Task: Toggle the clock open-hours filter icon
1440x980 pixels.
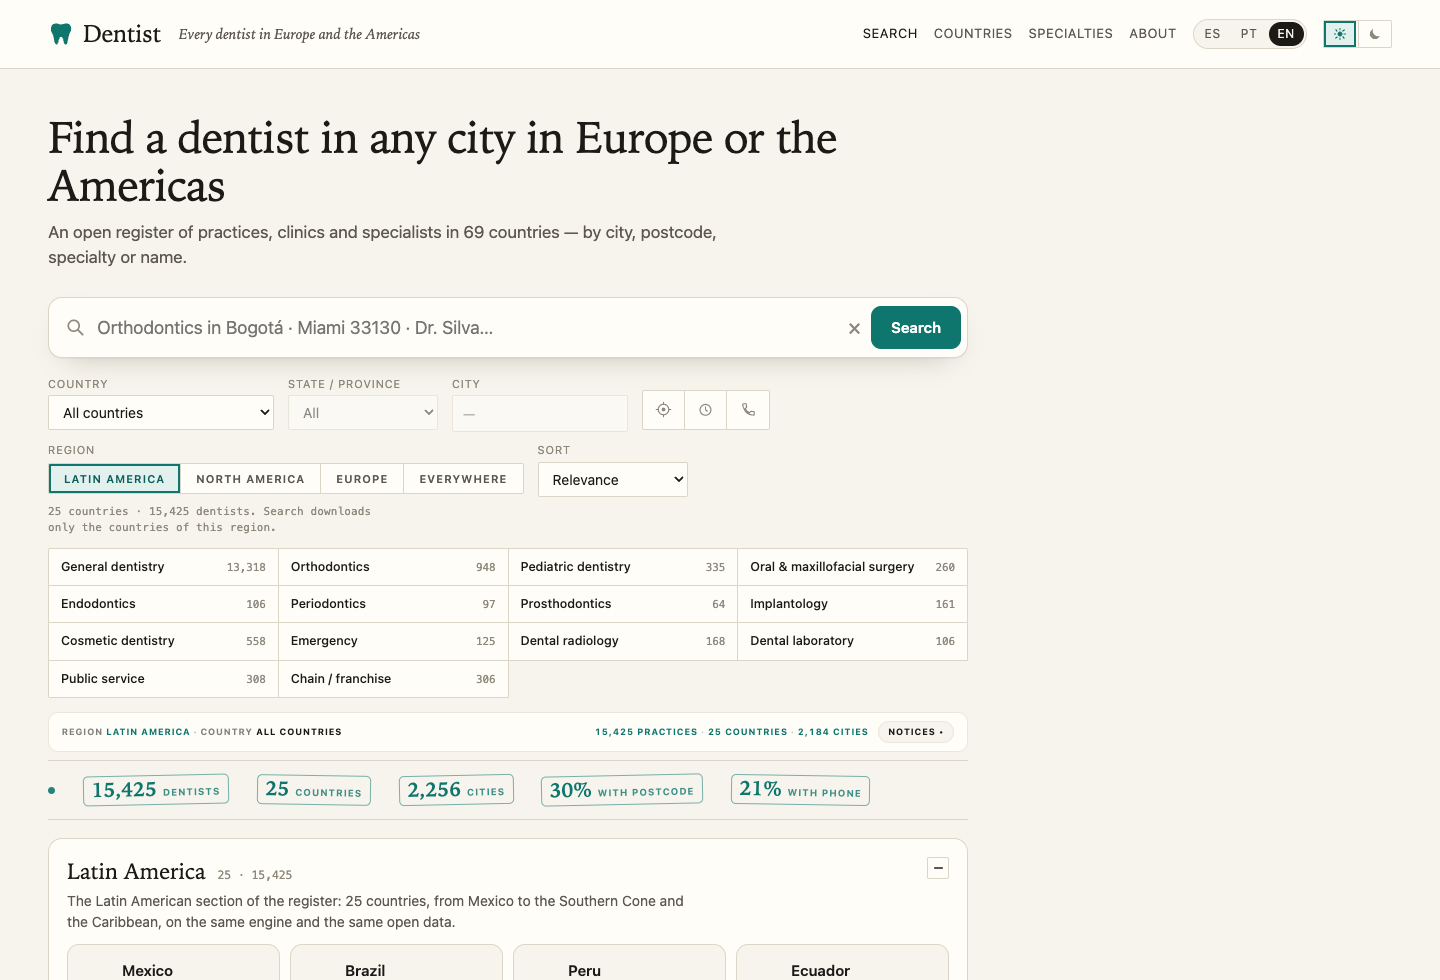Action: tap(706, 410)
